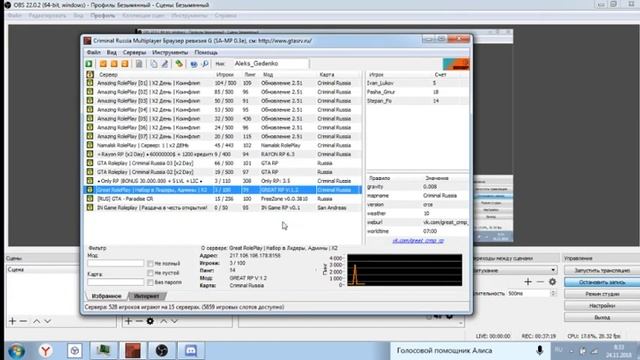Remove scene with the minus icon in OBS
The height and width of the screenshot is (360, 640).
23,321
